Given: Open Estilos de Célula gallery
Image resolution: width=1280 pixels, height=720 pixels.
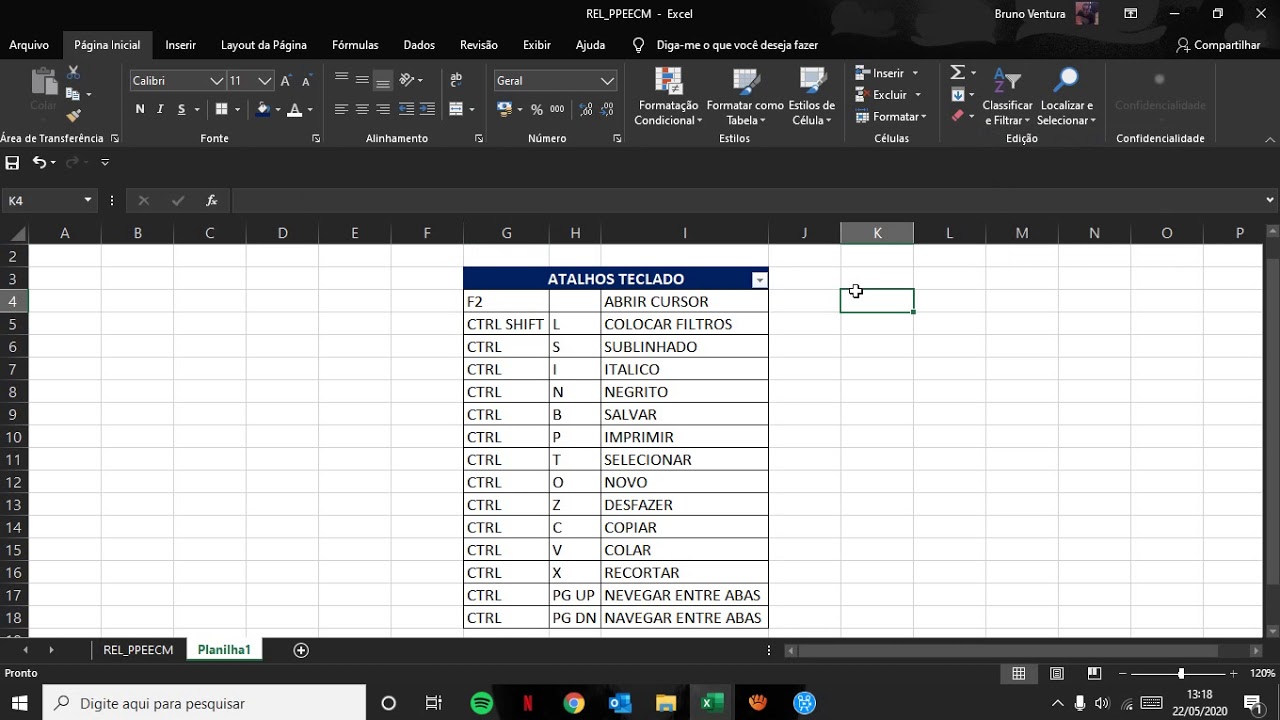Looking at the screenshot, I should coord(812,97).
